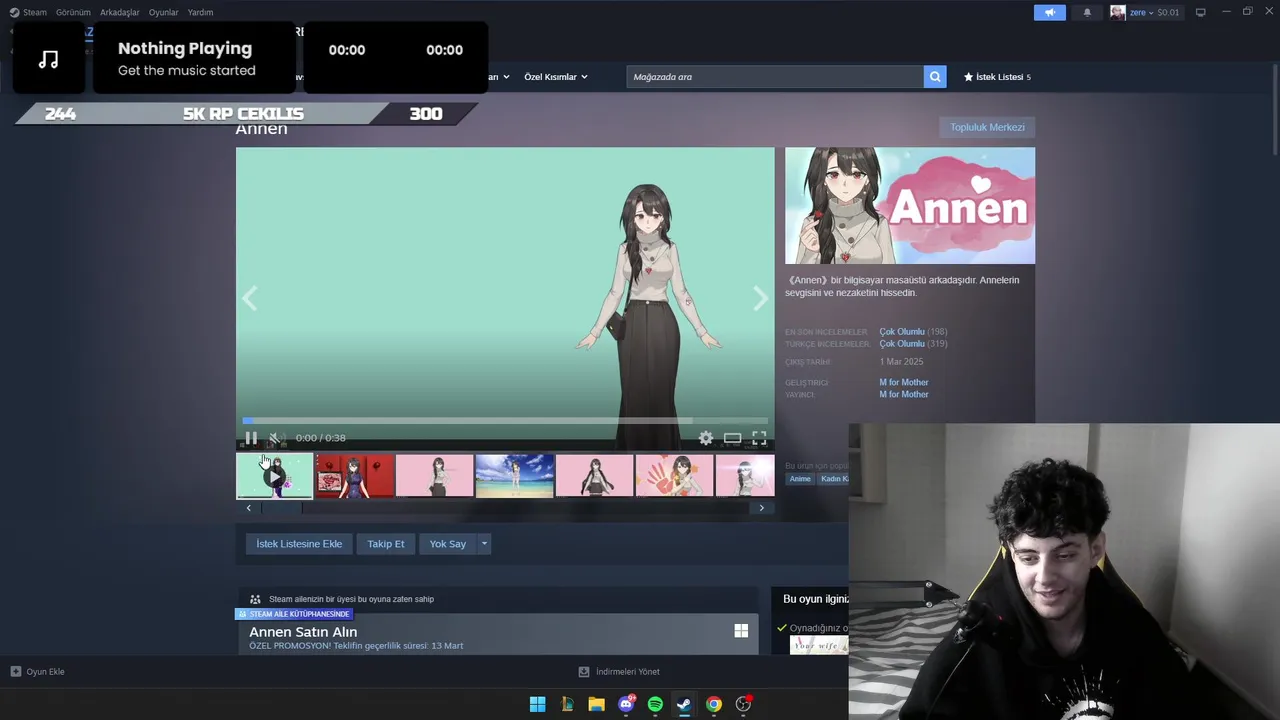The image size is (1280, 720).
Task: Open the Görünüm menu
Action: tap(73, 12)
